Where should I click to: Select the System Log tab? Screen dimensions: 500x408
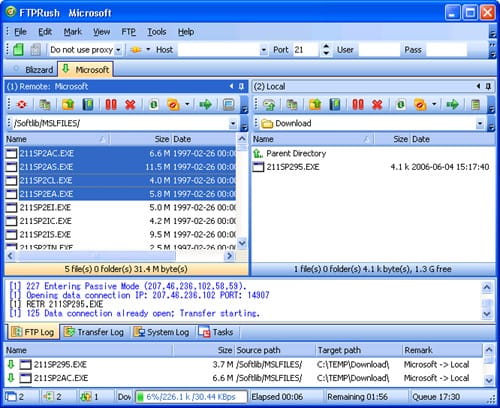tap(161, 332)
